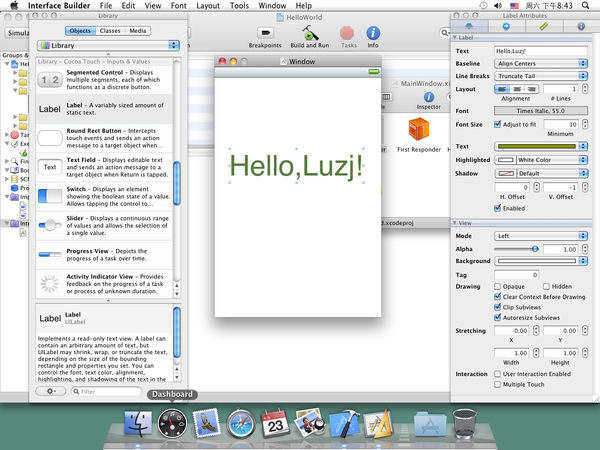Image resolution: width=600 pixels, height=450 pixels.
Task: Open the Shadow Default dropdown
Action: (x=541, y=173)
